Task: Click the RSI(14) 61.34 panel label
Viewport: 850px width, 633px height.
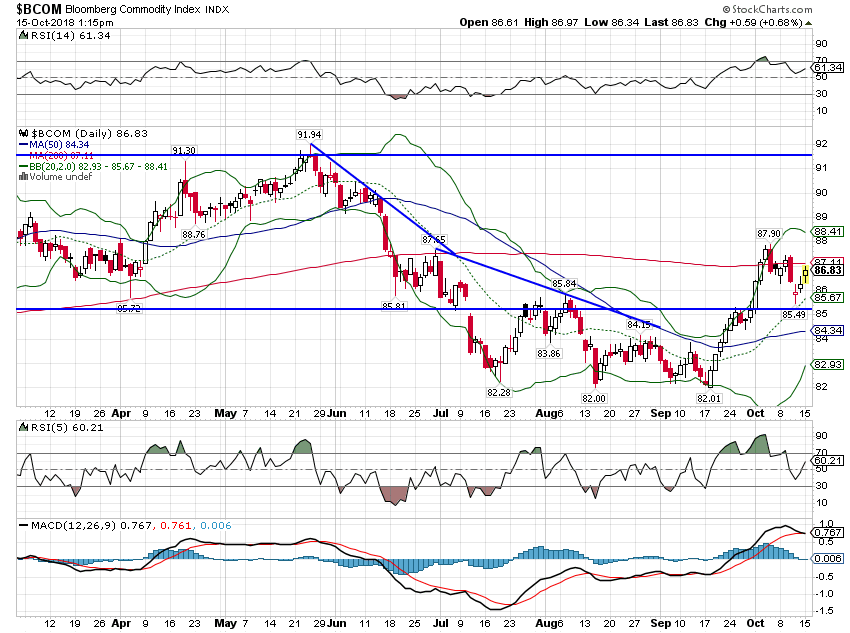Action: (x=70, y=36)
